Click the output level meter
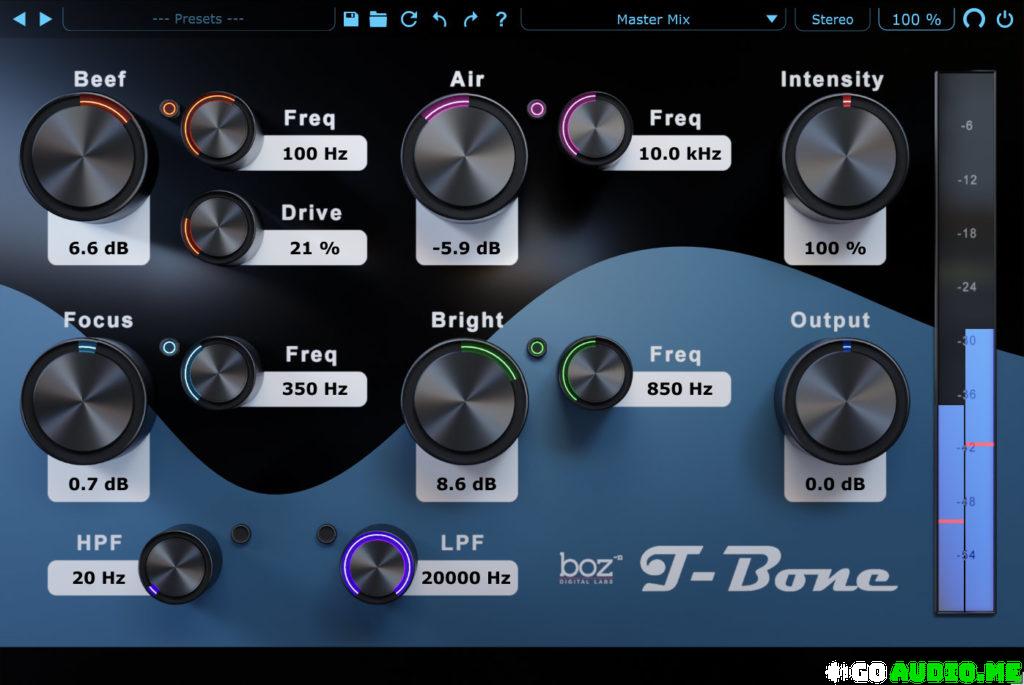The image size is (1024, 685). pos(966,342)
